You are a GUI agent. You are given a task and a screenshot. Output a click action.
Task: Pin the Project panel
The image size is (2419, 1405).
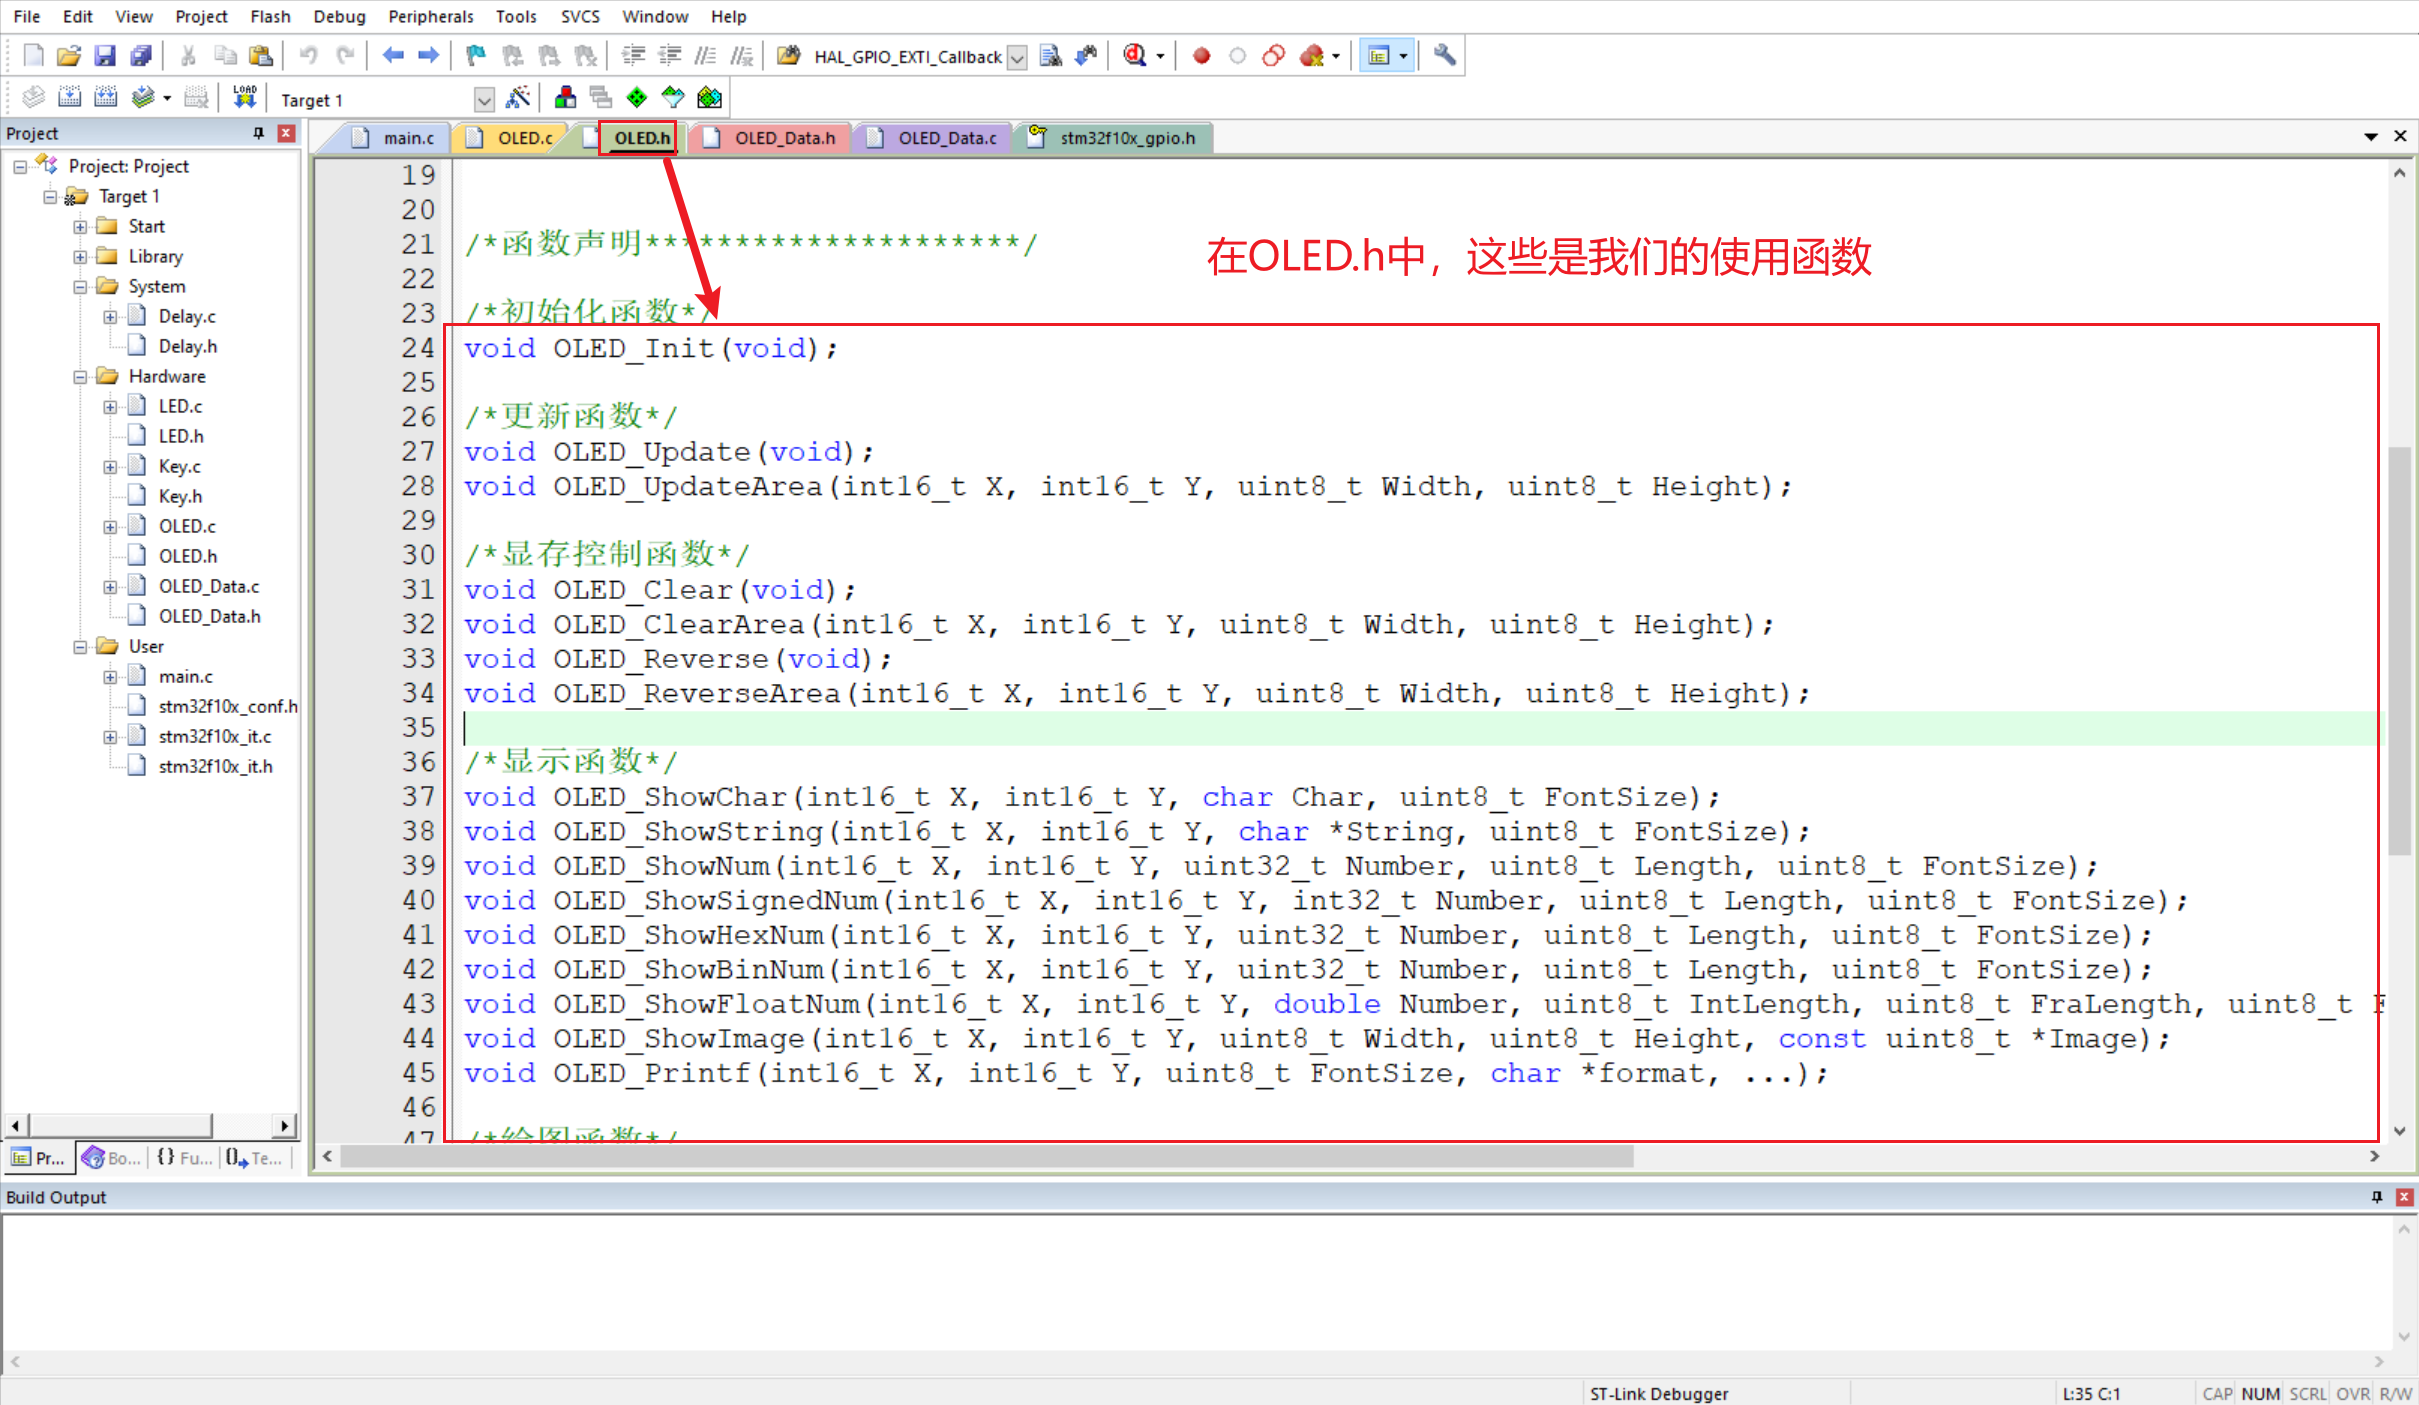(x=258, y=133)
